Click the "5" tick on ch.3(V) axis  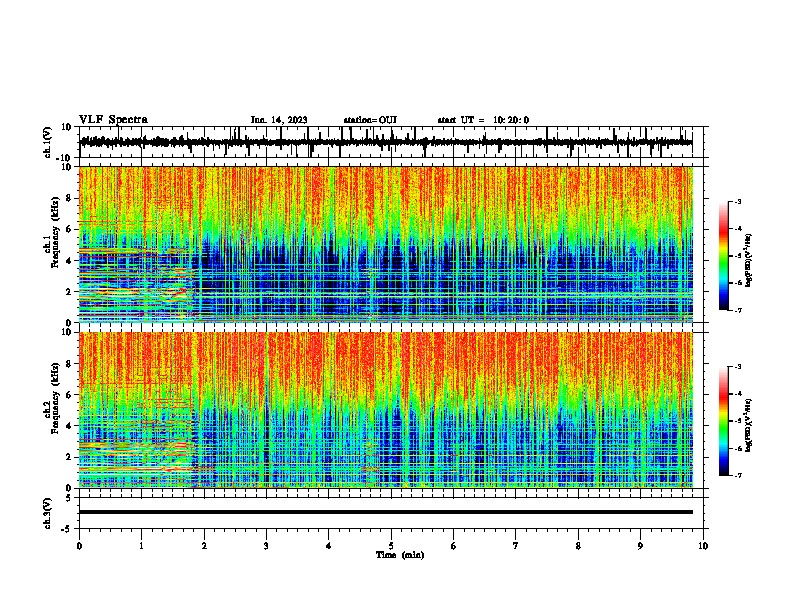69,497
